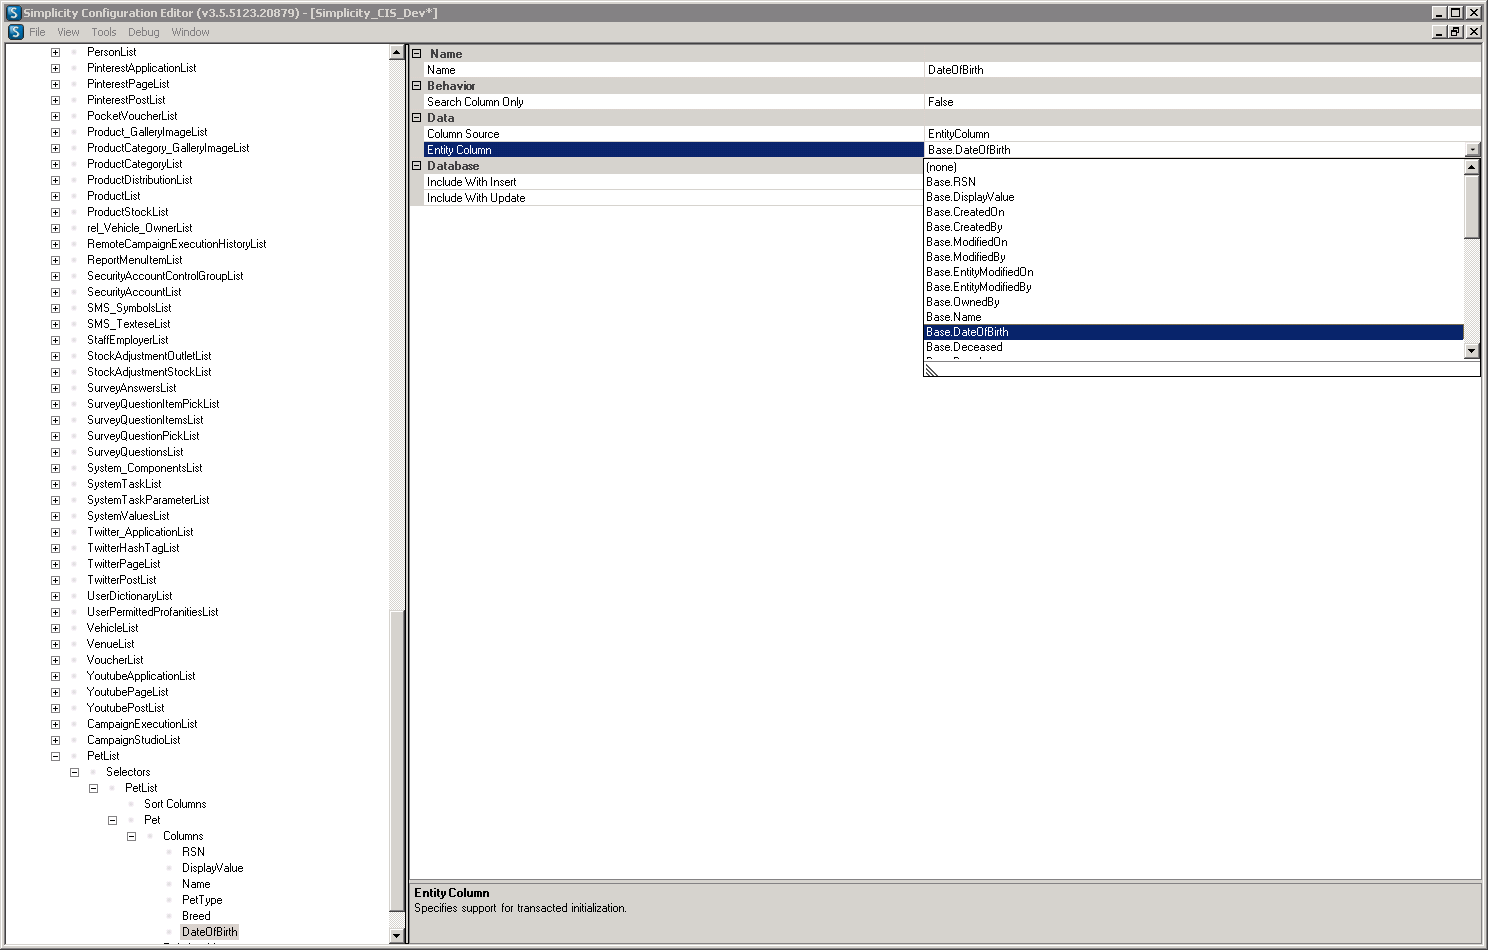Select the DateOfBirth column tree item

coord(210,932)
